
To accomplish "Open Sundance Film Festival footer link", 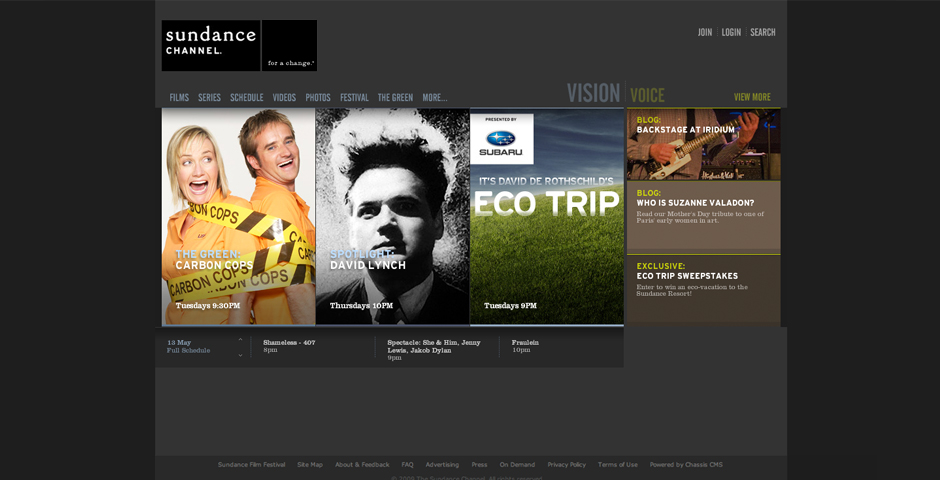I will (252, 464).
